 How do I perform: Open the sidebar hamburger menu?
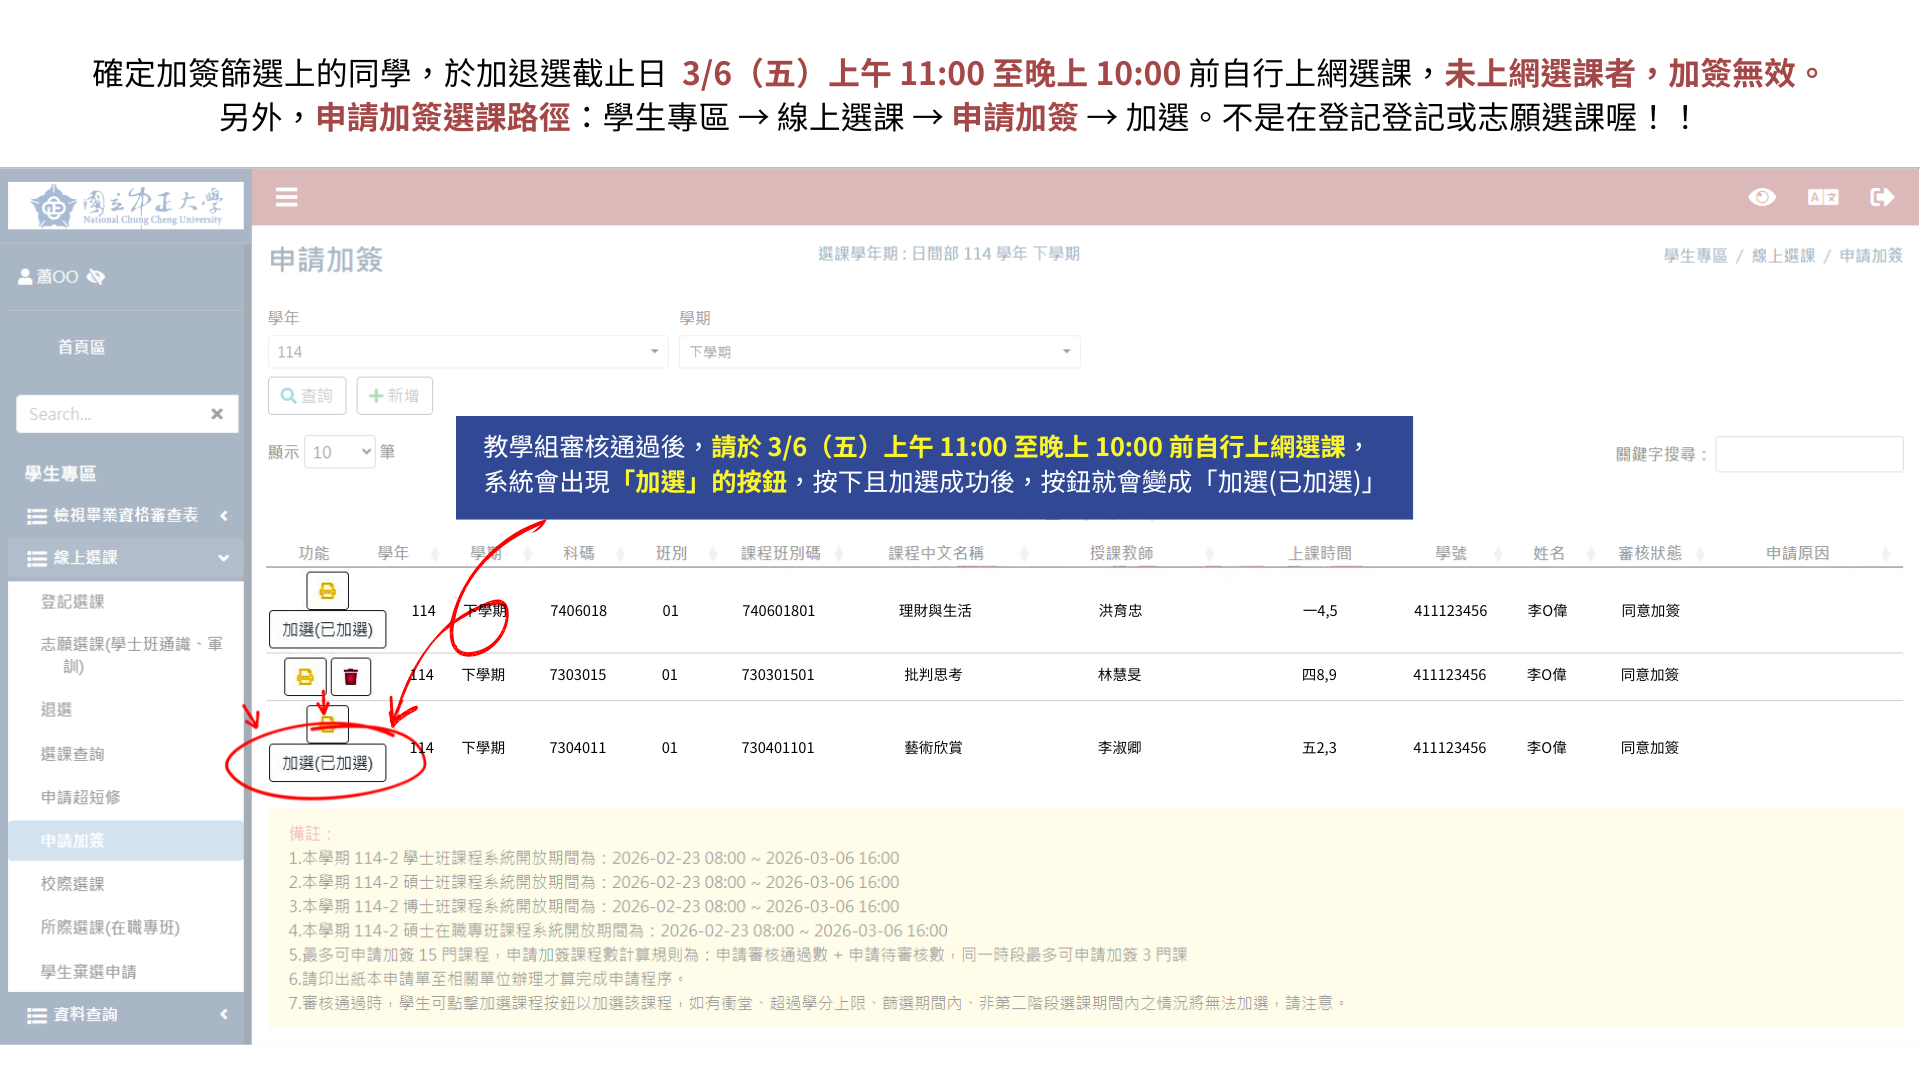click(x=287, y=197)
